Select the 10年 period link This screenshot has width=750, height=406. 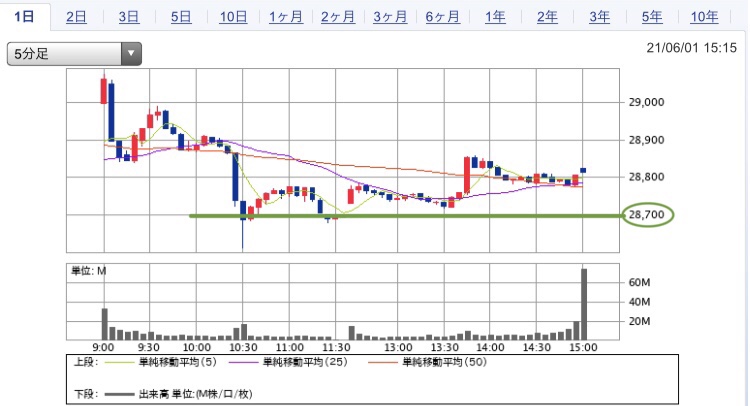pos(704,17)
